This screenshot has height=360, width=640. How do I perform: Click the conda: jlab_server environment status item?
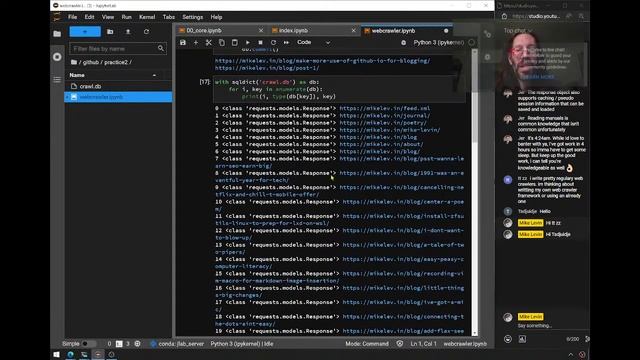click(x=177, y=344)
